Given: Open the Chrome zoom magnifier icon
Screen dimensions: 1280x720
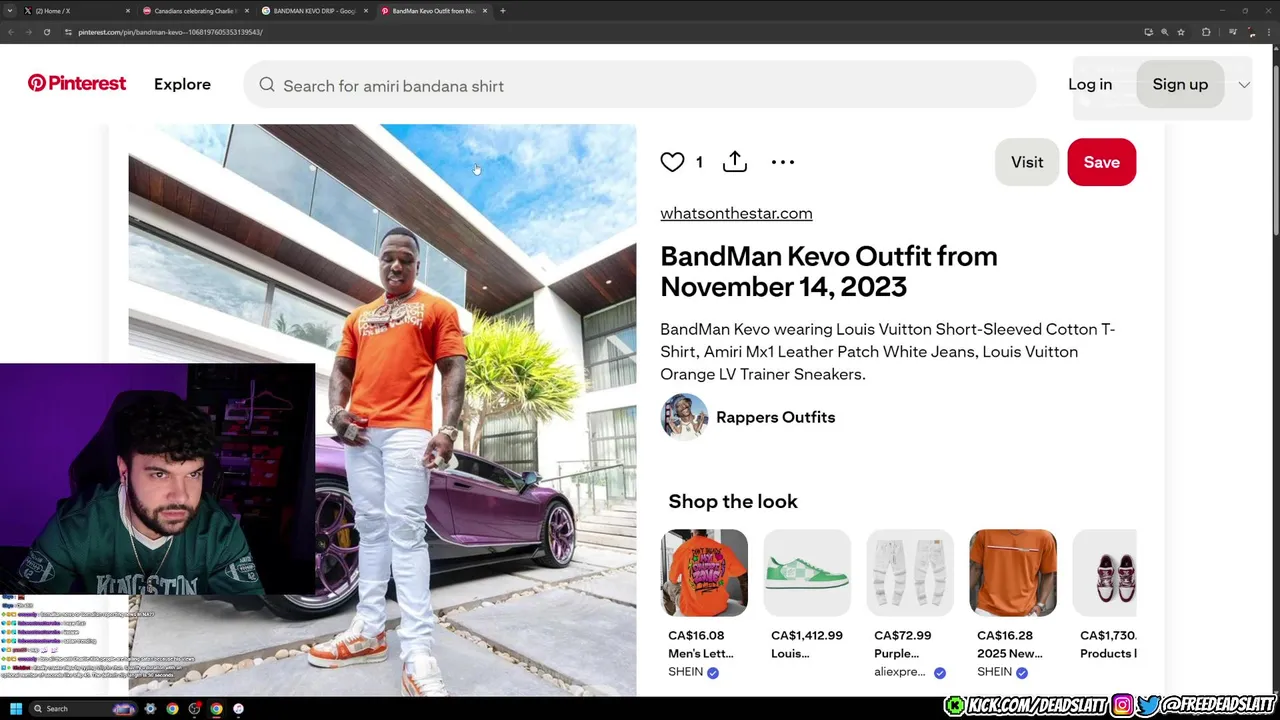Looking at the screenshot, I should pyautogui.click(x=1164, y=32).
